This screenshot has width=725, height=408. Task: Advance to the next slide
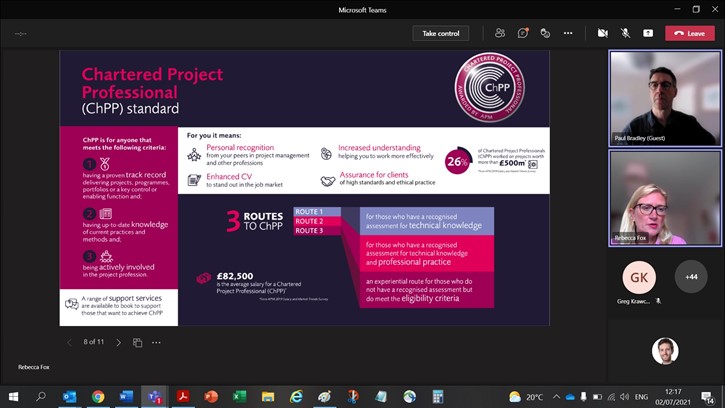tap(118, 342)
